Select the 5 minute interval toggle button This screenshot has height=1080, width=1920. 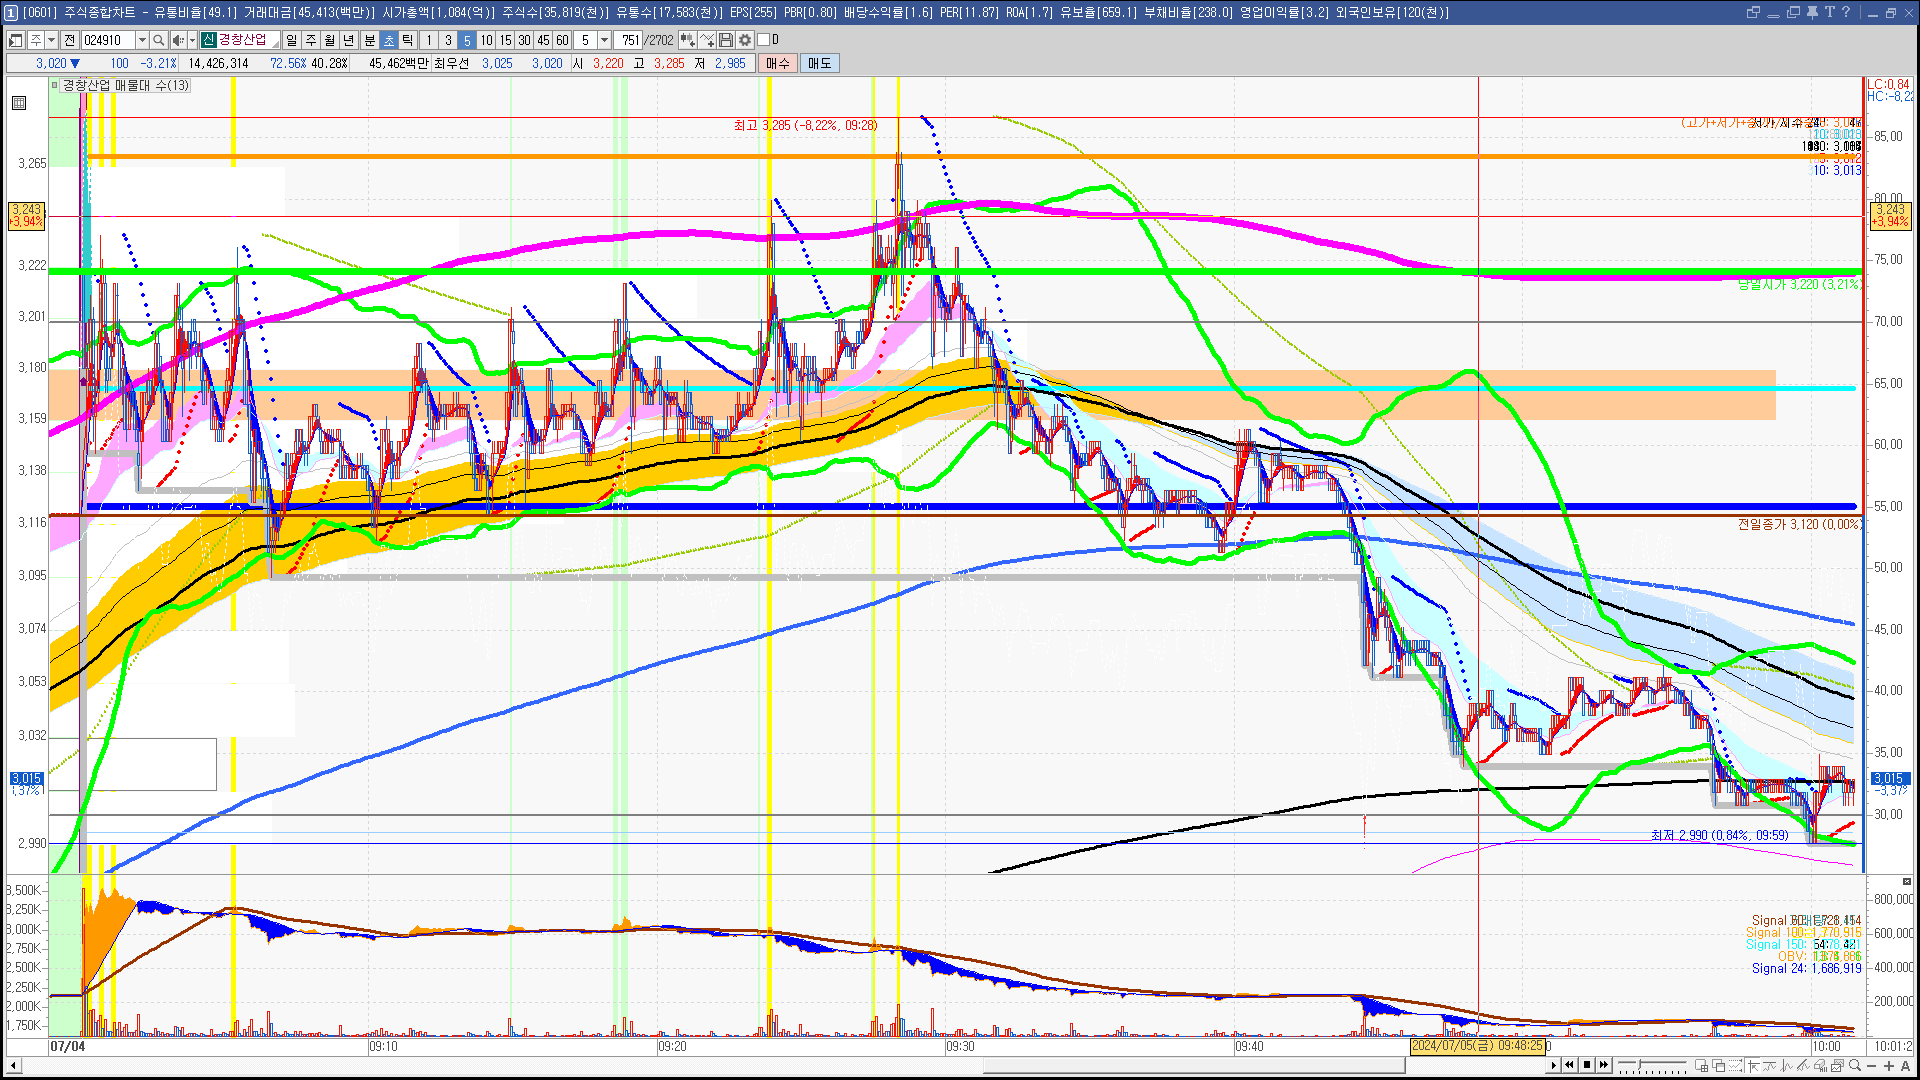click(467, 40)
